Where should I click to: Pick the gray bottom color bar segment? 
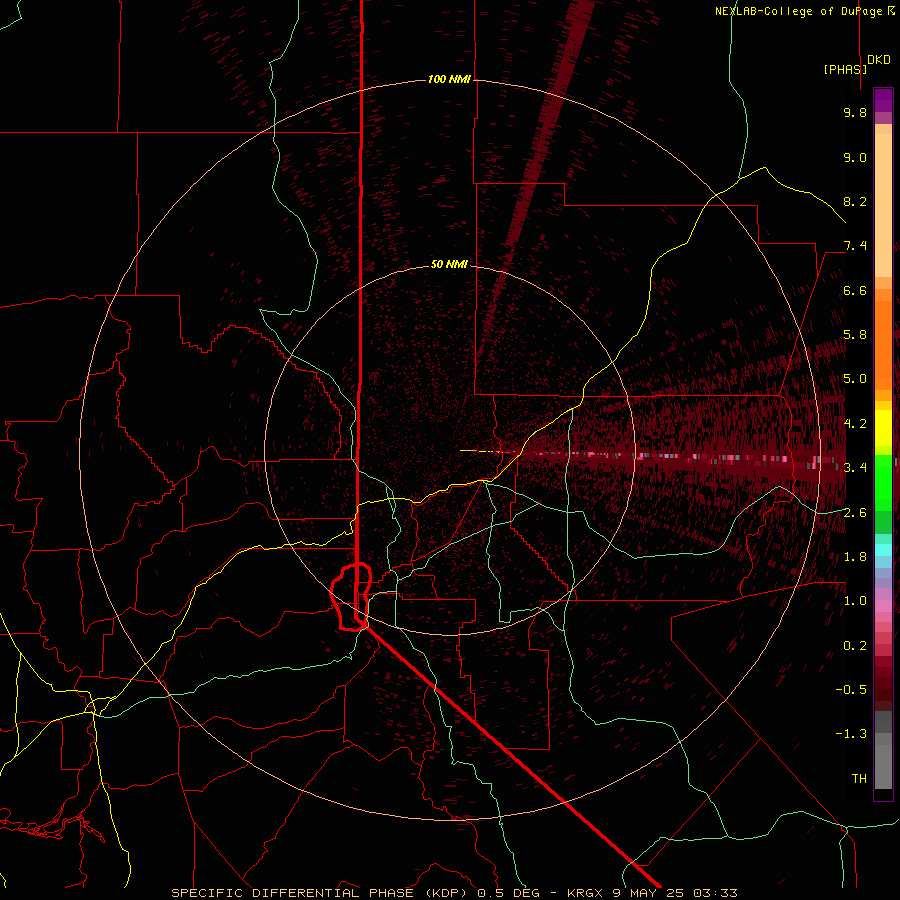[x=883, y=766]
